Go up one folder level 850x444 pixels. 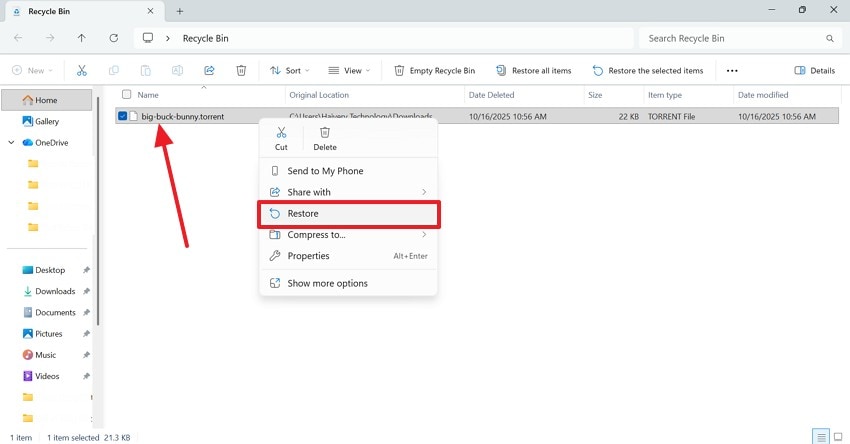81,38
